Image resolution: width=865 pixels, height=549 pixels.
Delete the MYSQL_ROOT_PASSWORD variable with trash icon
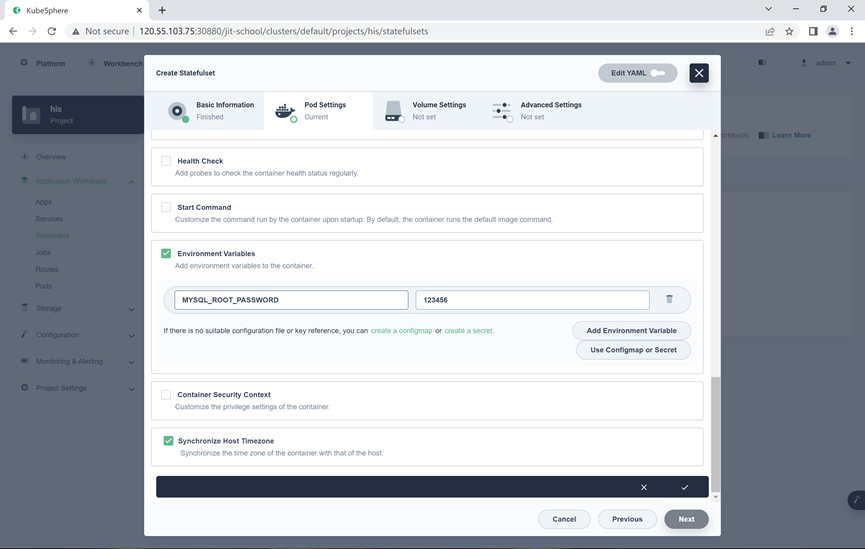coord(669,299)
